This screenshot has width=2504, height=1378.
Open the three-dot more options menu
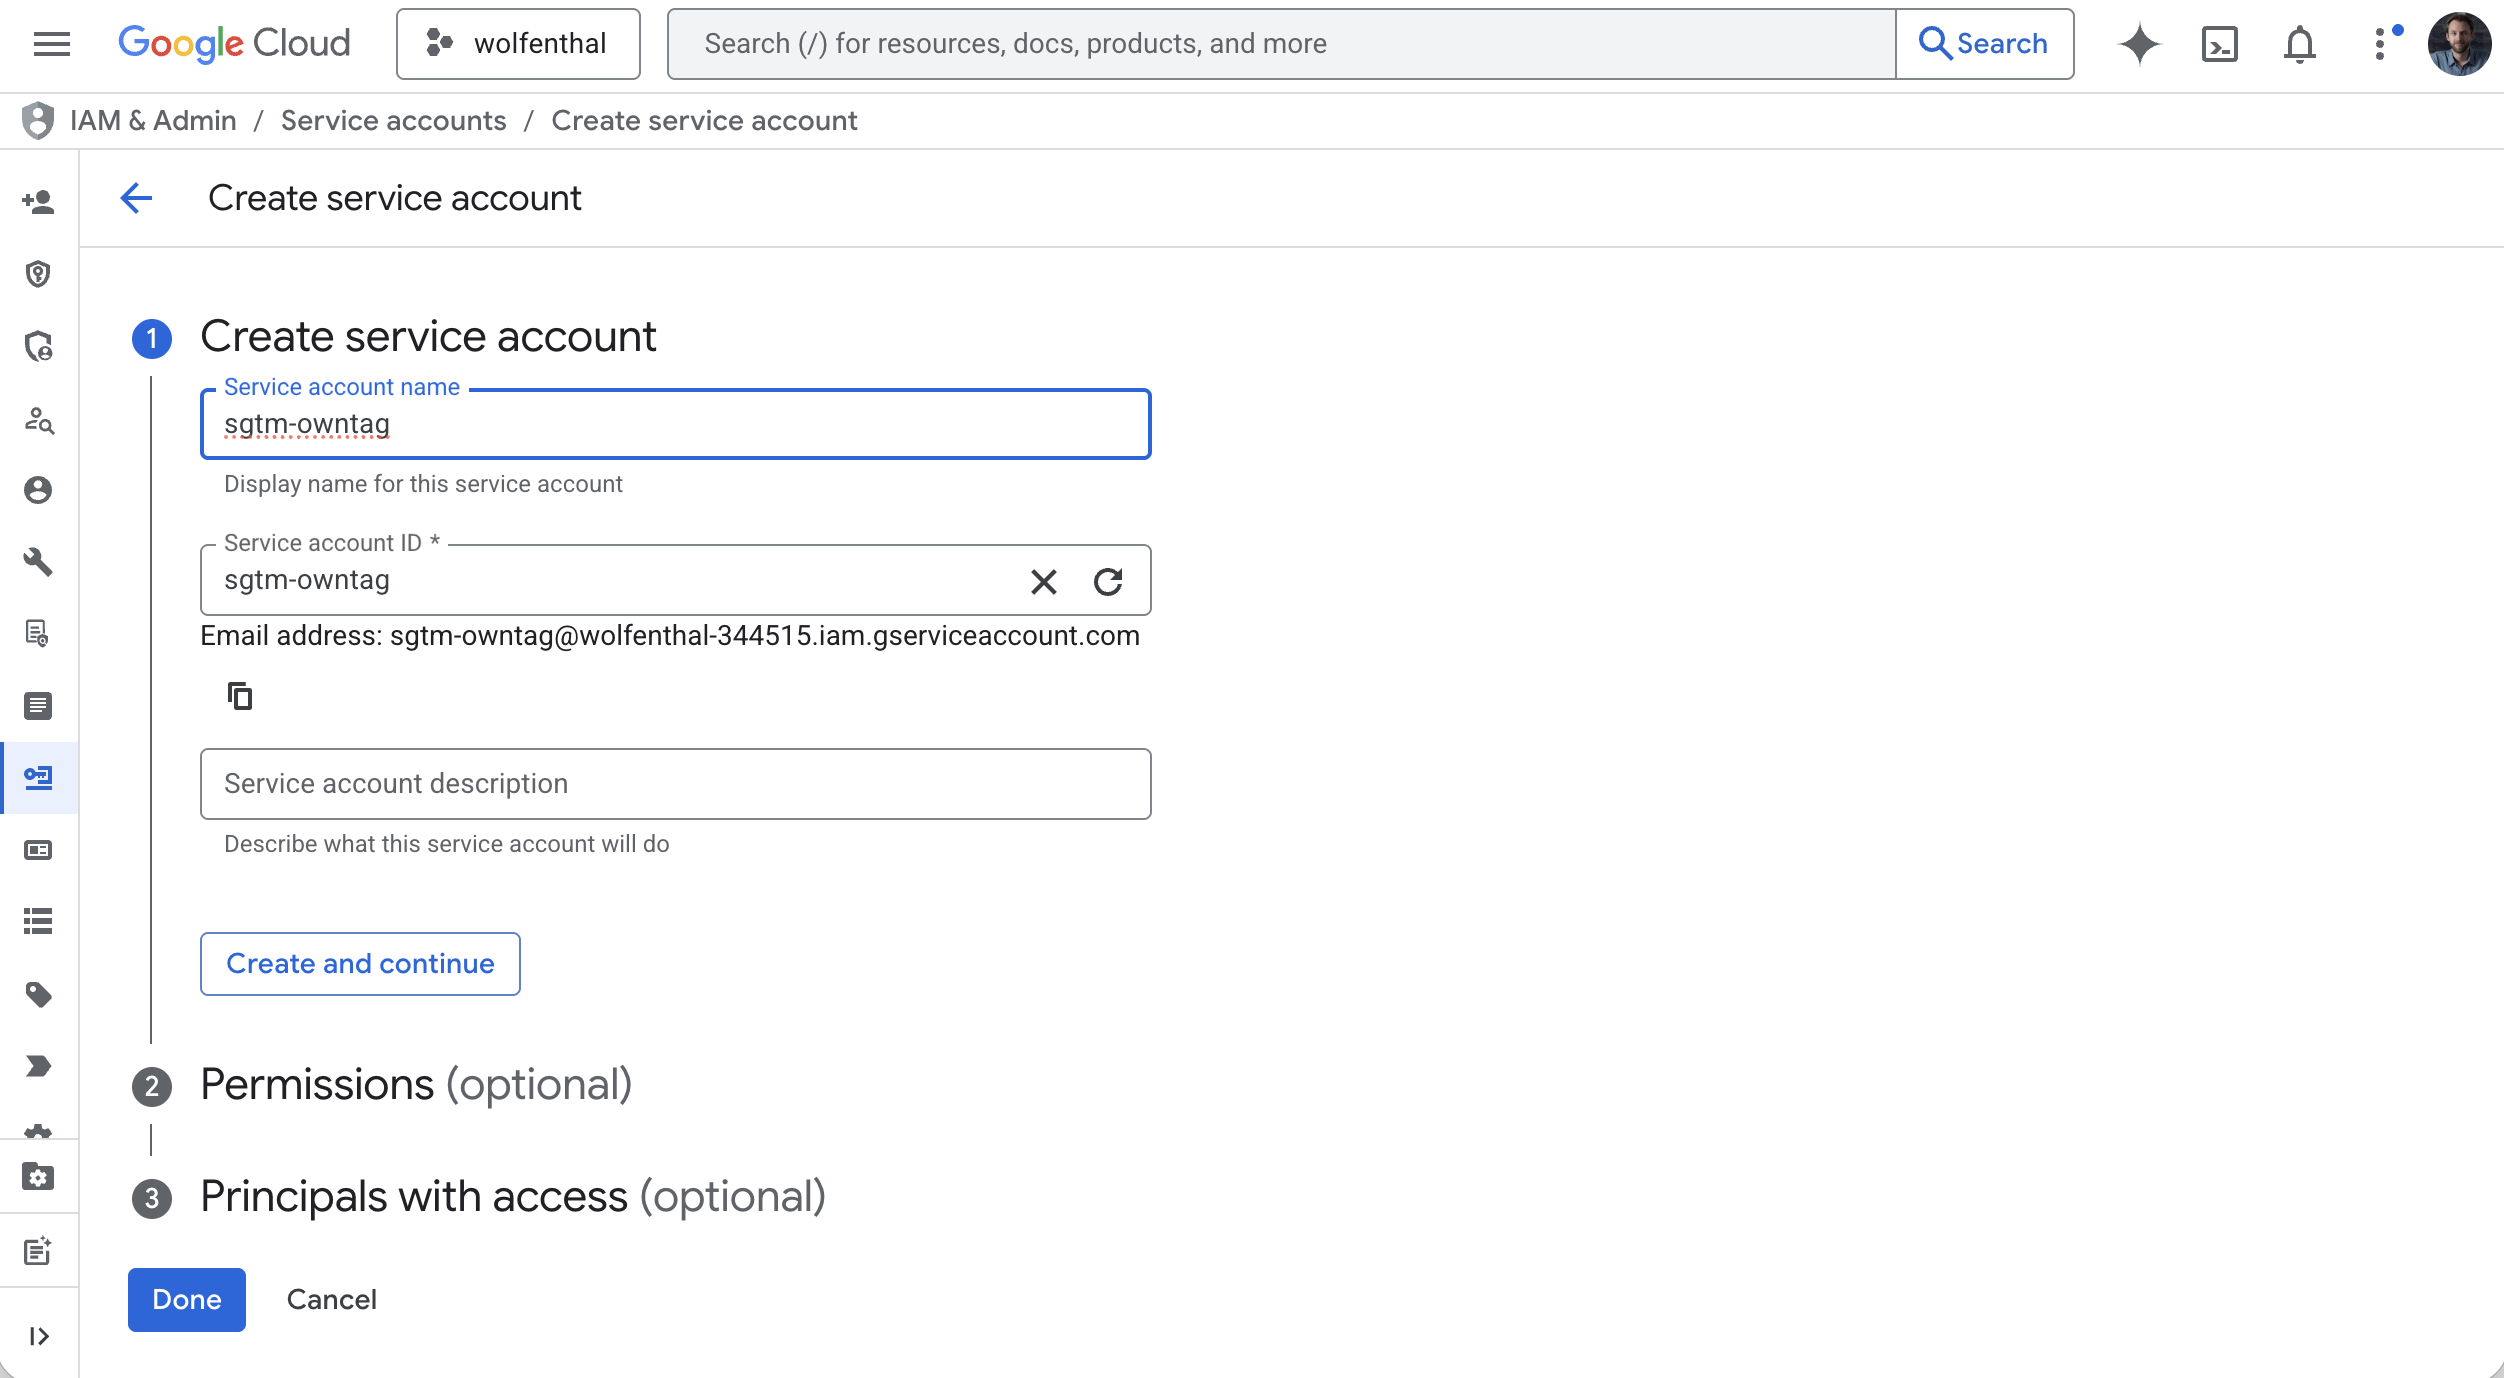click(x=2381, y=44)
